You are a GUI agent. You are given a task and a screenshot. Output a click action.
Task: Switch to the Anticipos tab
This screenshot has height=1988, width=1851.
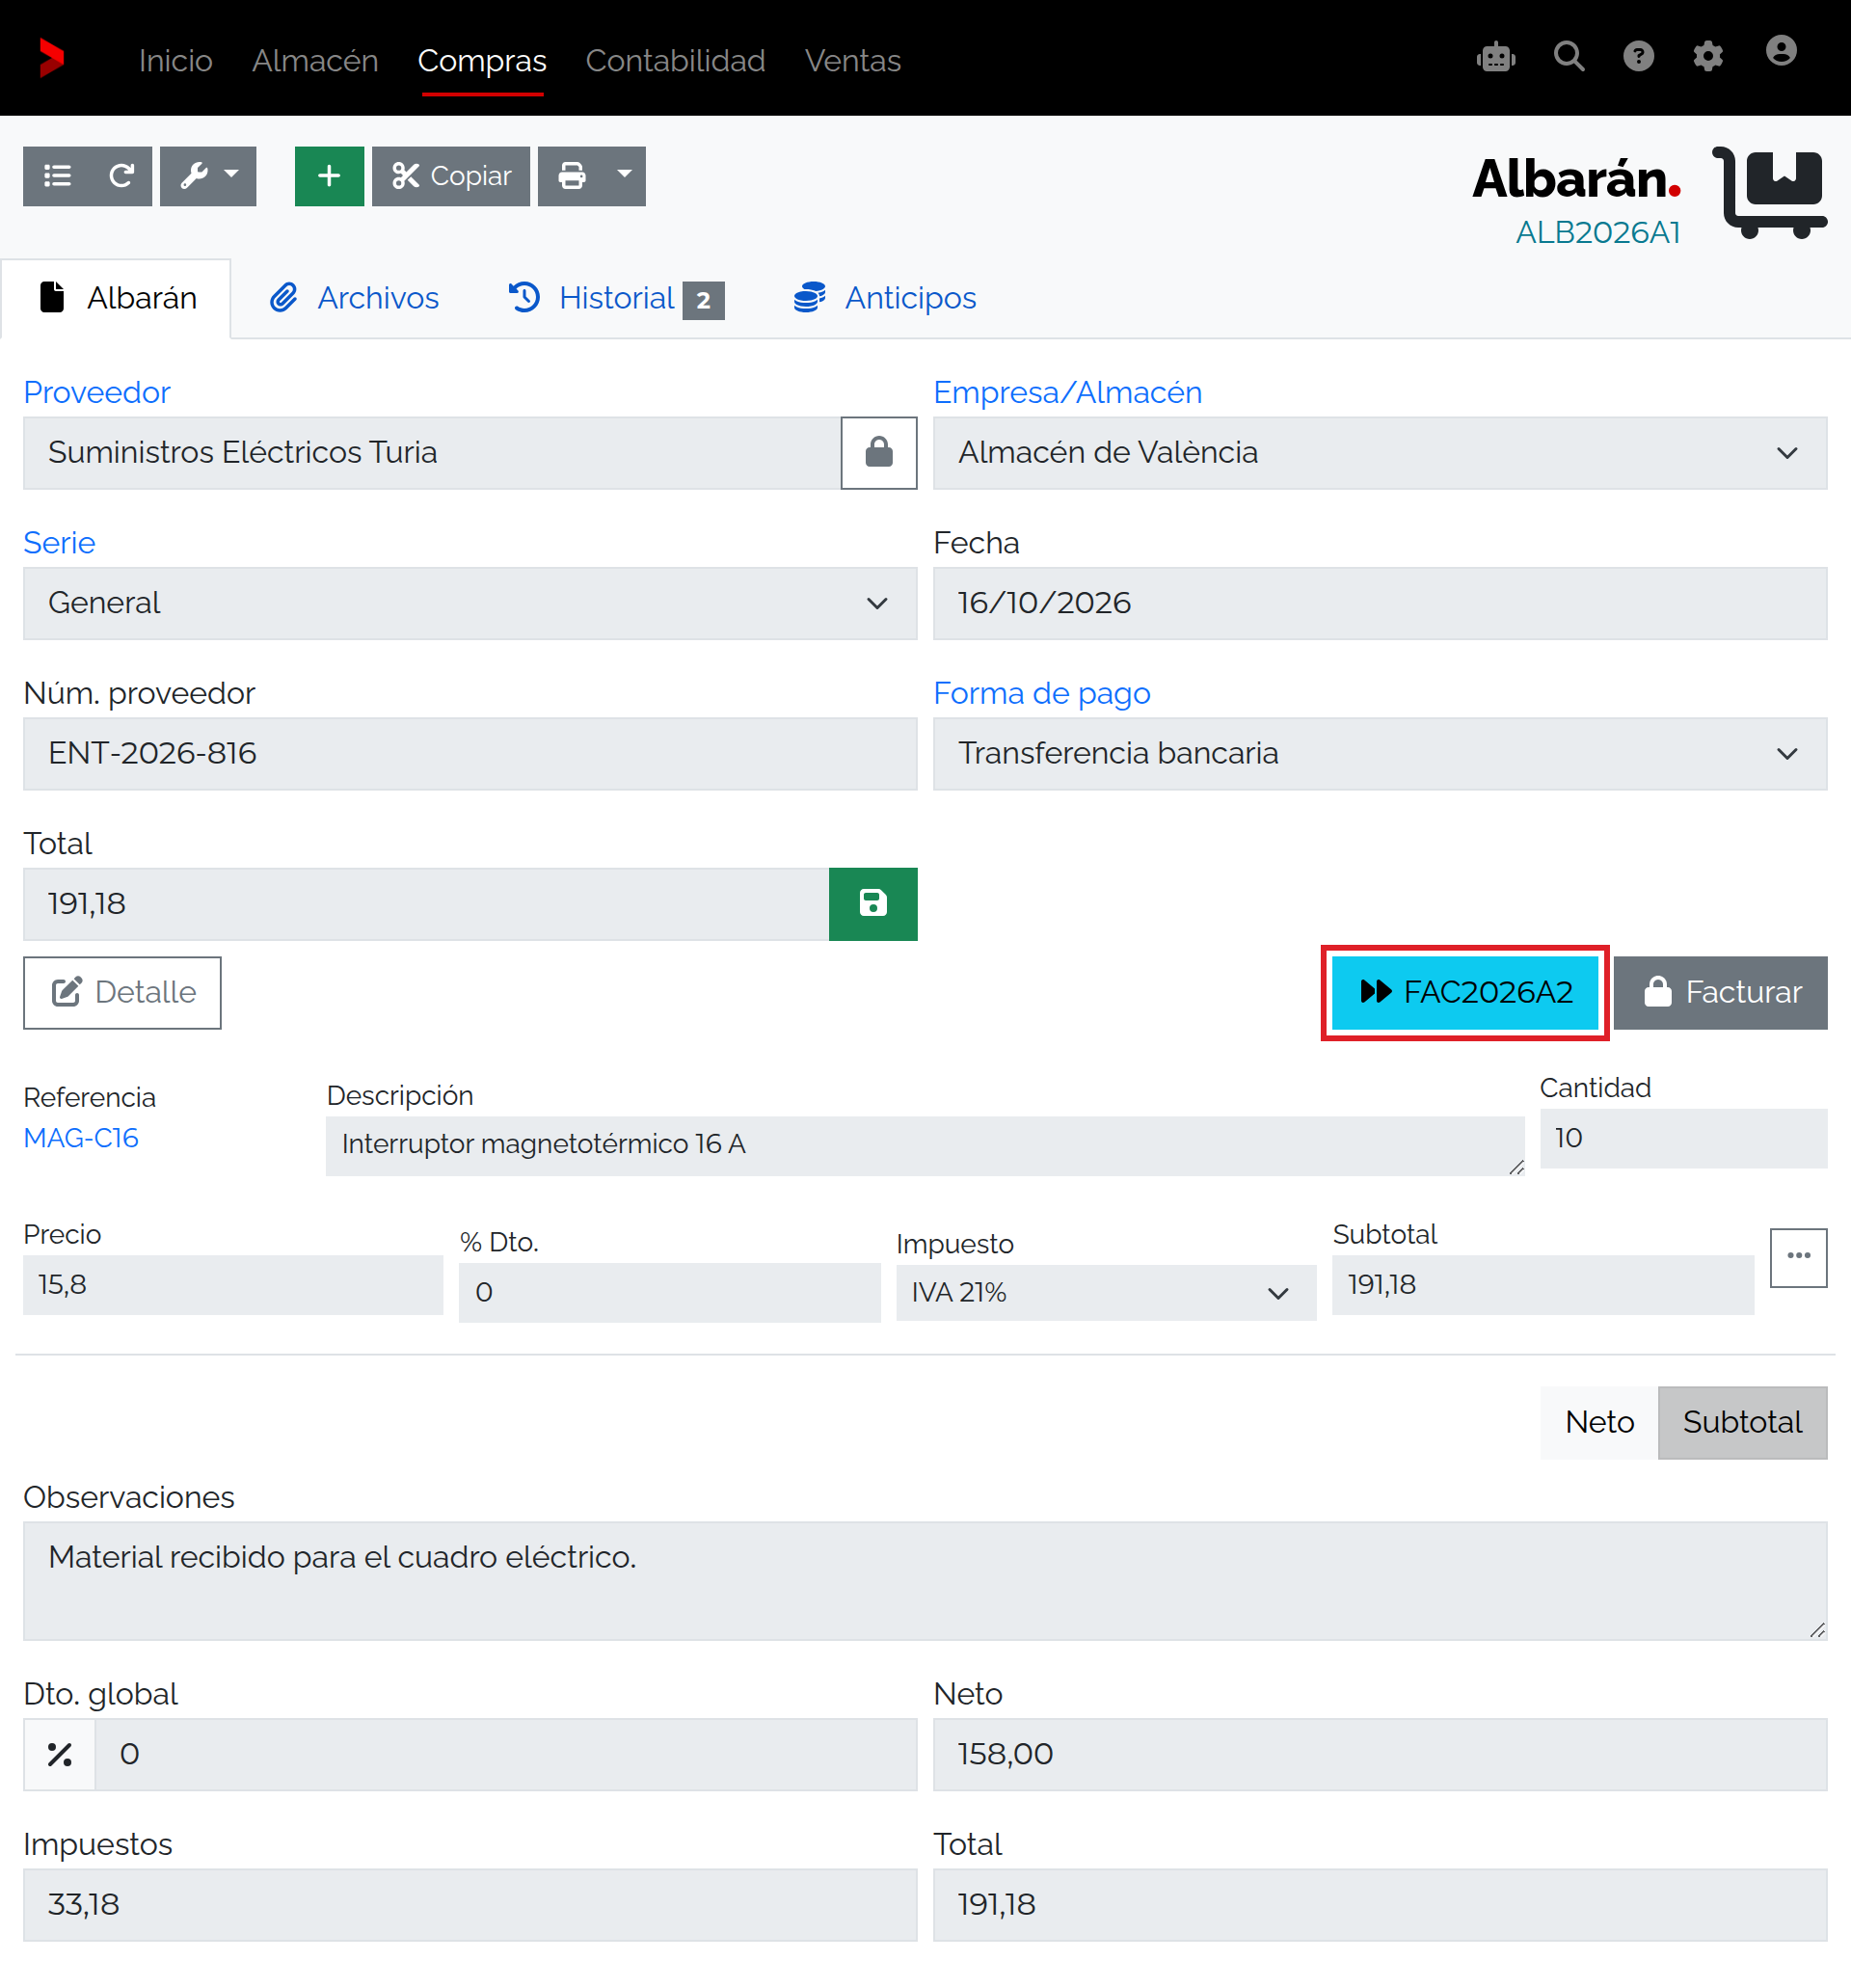click(x=885, y=298)
